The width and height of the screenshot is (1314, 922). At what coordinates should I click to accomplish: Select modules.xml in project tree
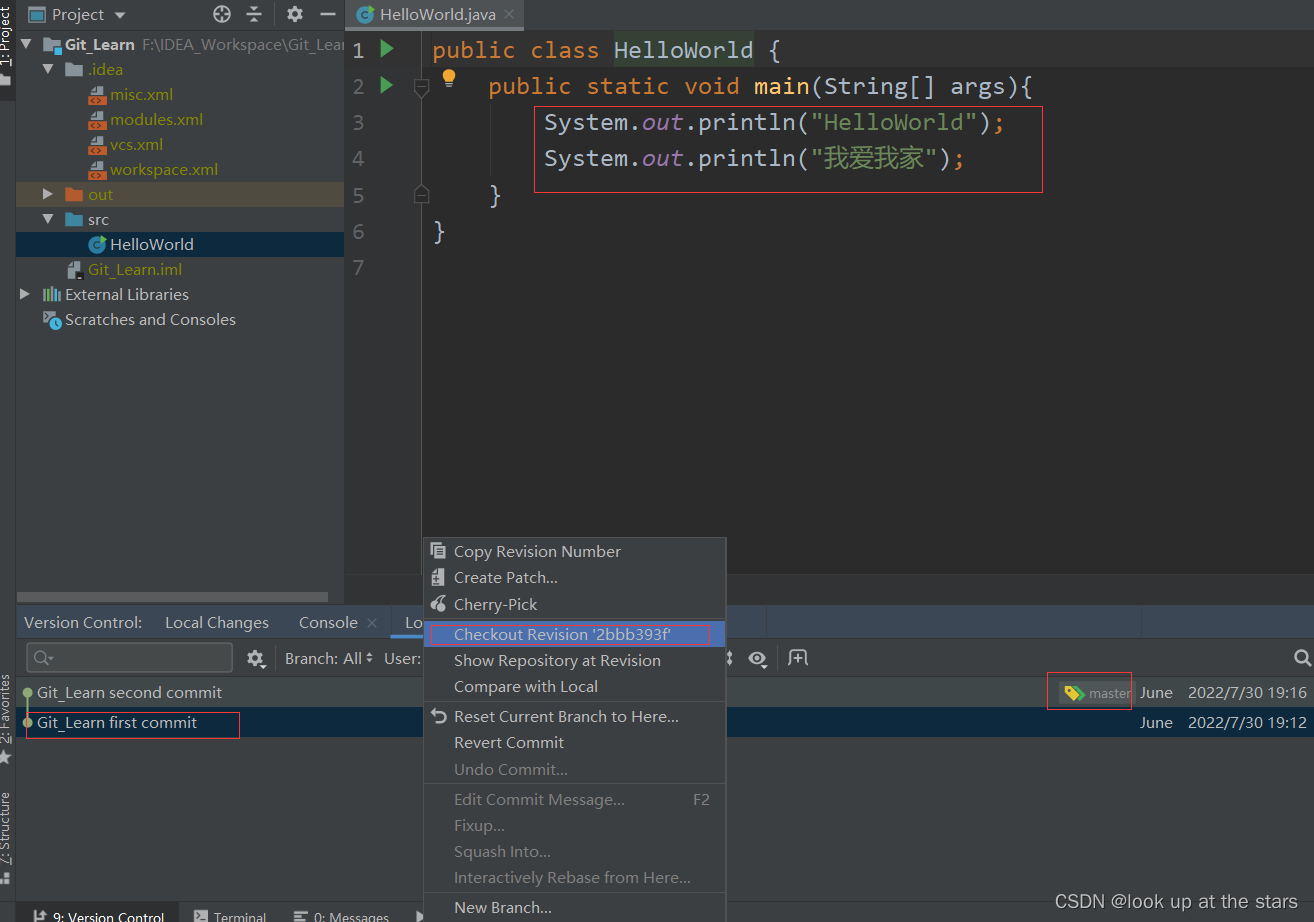(156, 120)
